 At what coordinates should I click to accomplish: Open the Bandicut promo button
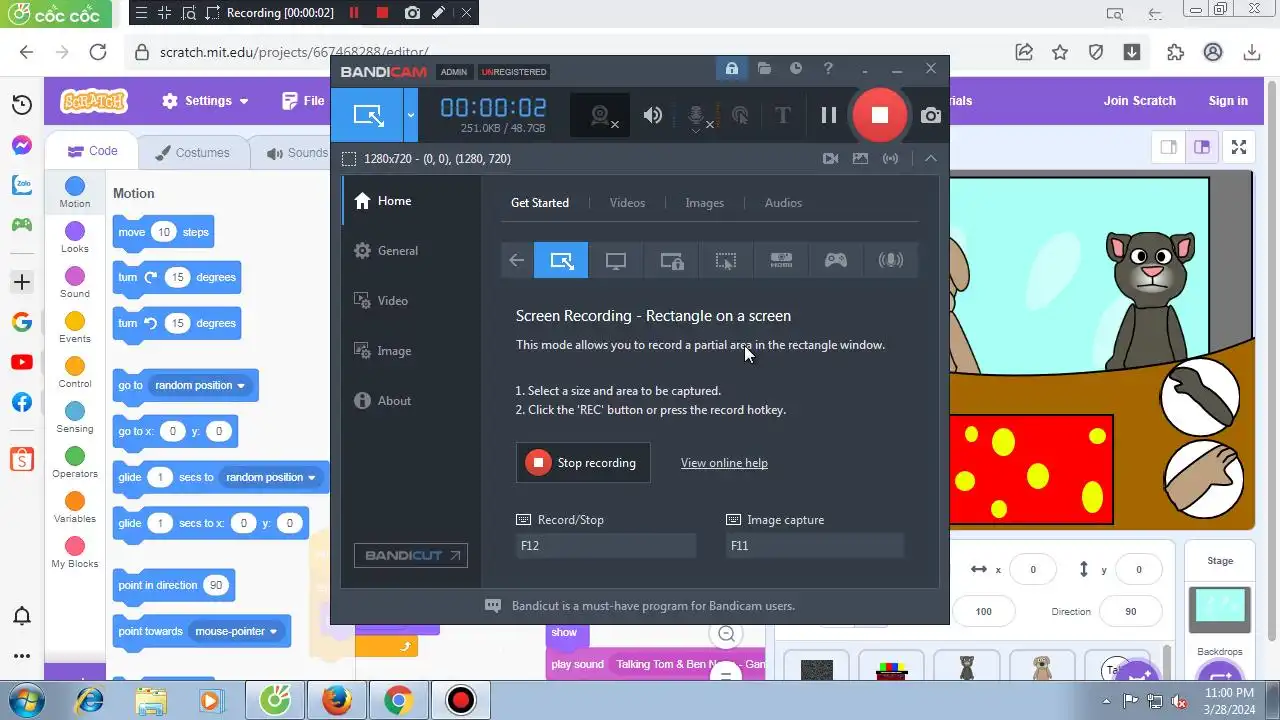tap(411, 555)
